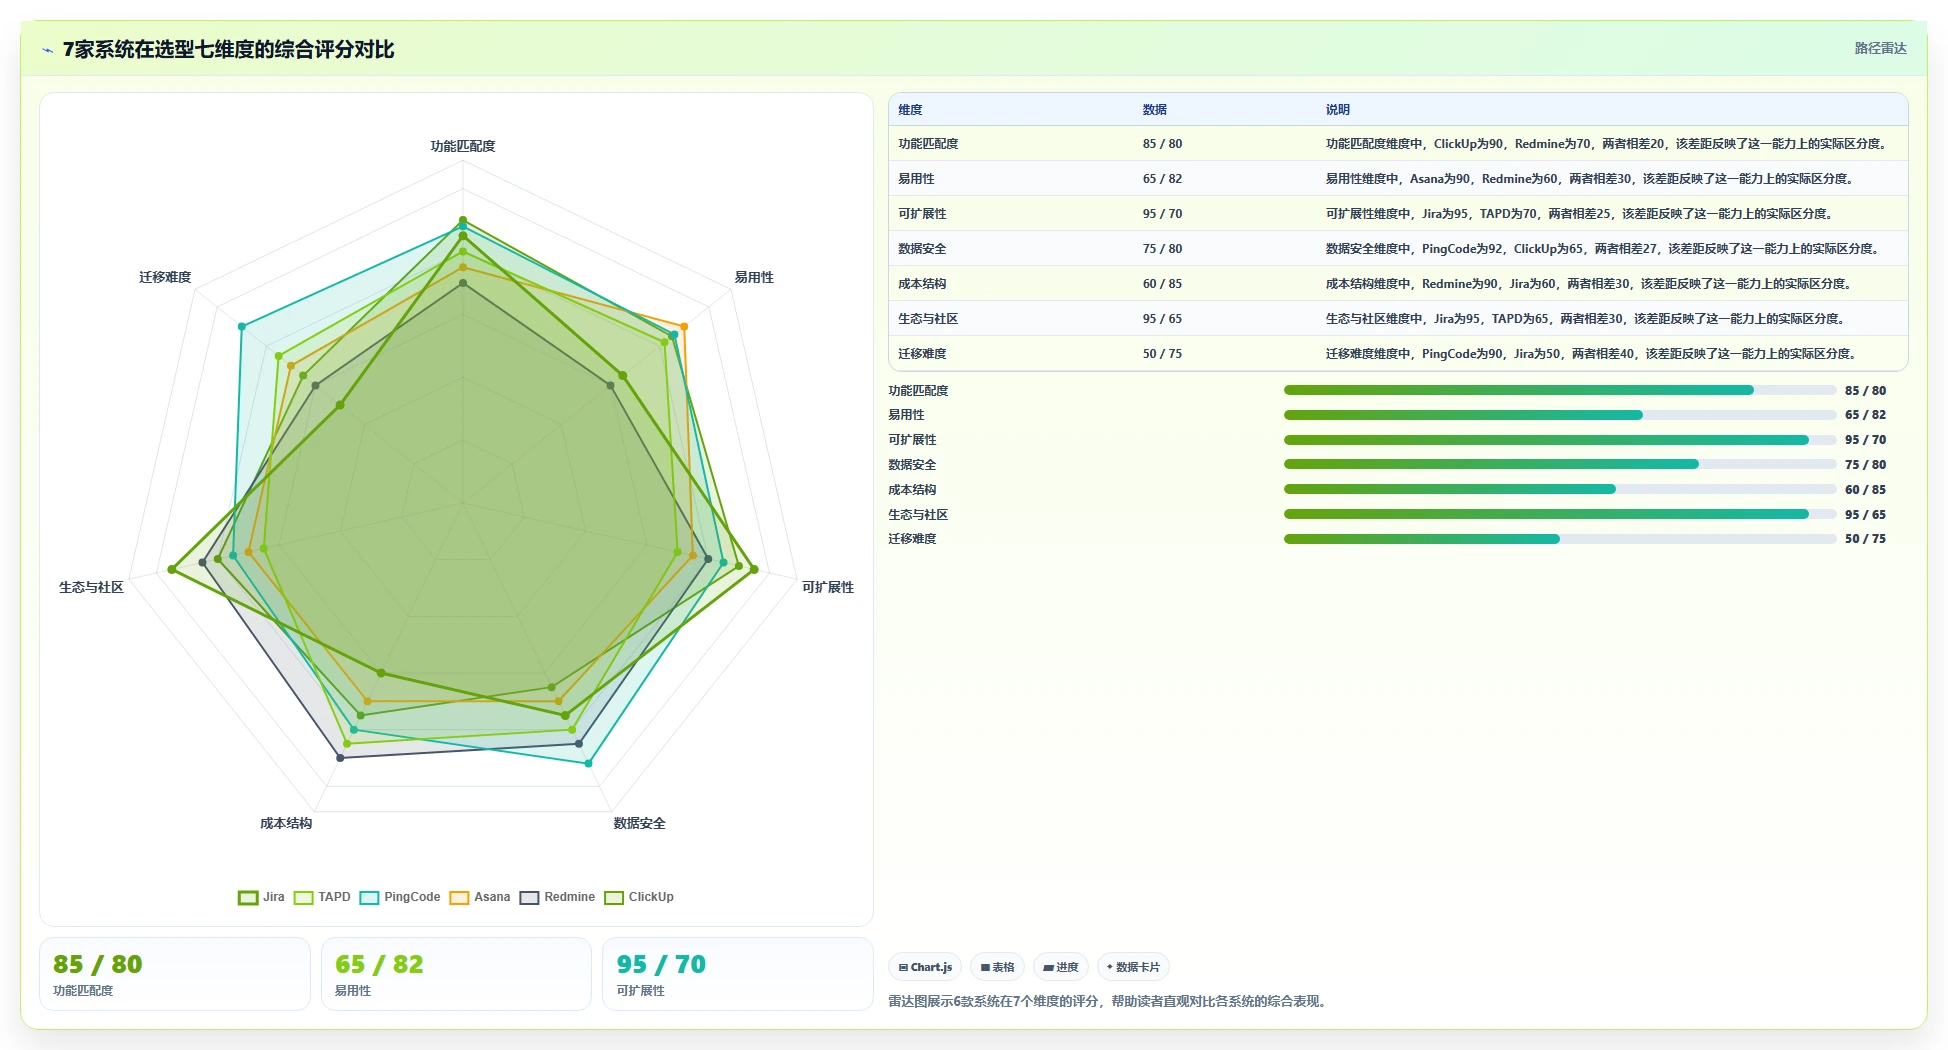The image size is (1948, 1050).
Task: Select the 生态与社区 table row
Action: click(x=1398, y=318)
